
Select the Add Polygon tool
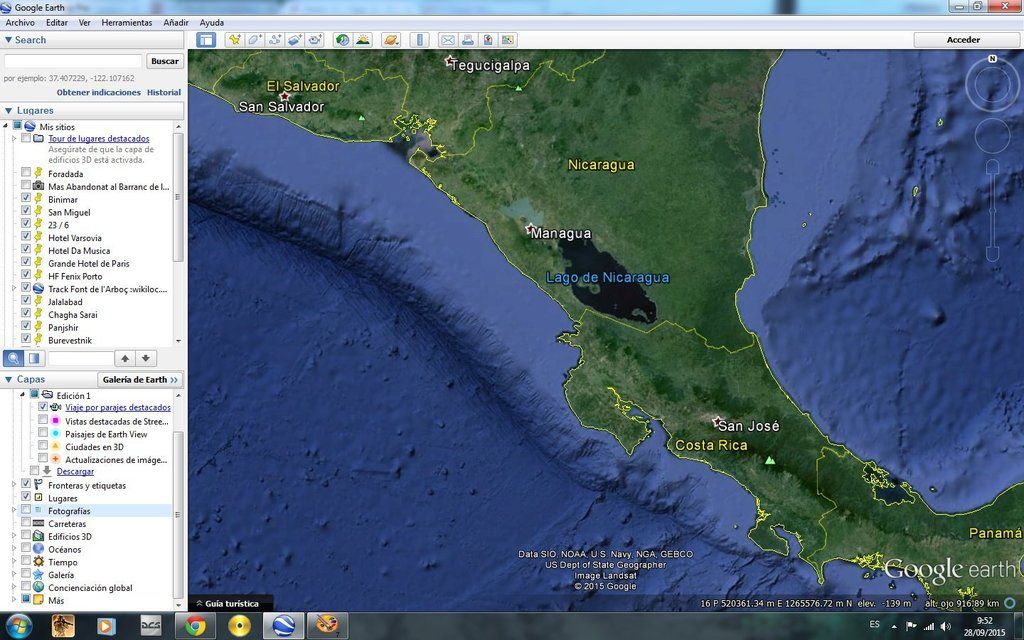click(x=255, y=40)
